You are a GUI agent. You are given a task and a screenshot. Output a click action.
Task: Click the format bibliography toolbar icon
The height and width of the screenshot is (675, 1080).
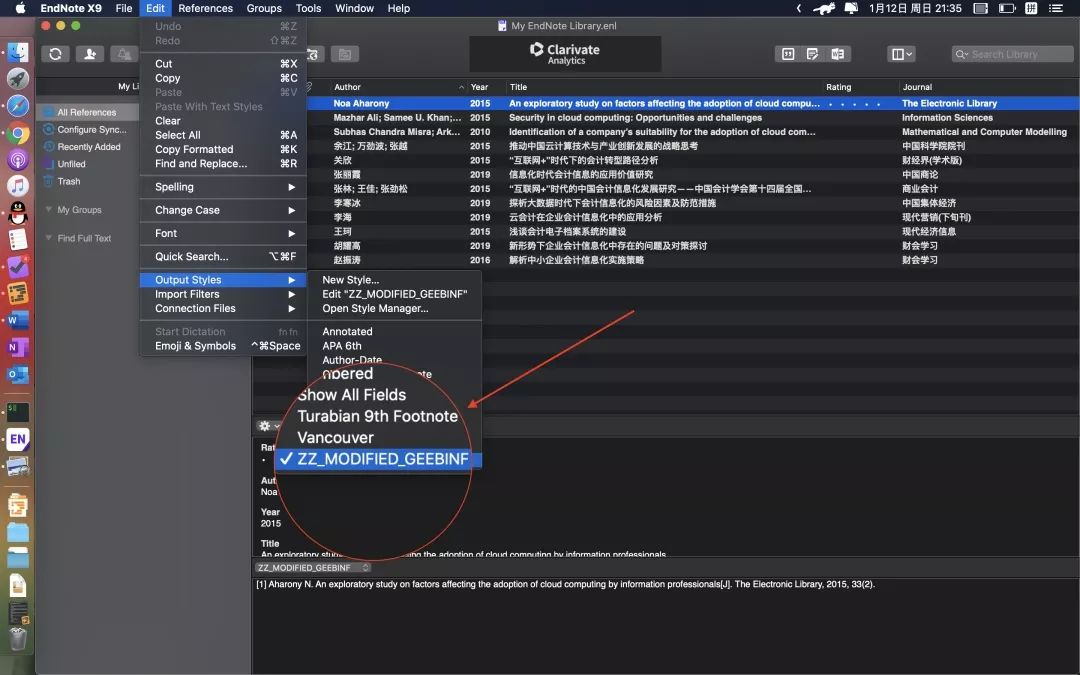pos(813,54)
